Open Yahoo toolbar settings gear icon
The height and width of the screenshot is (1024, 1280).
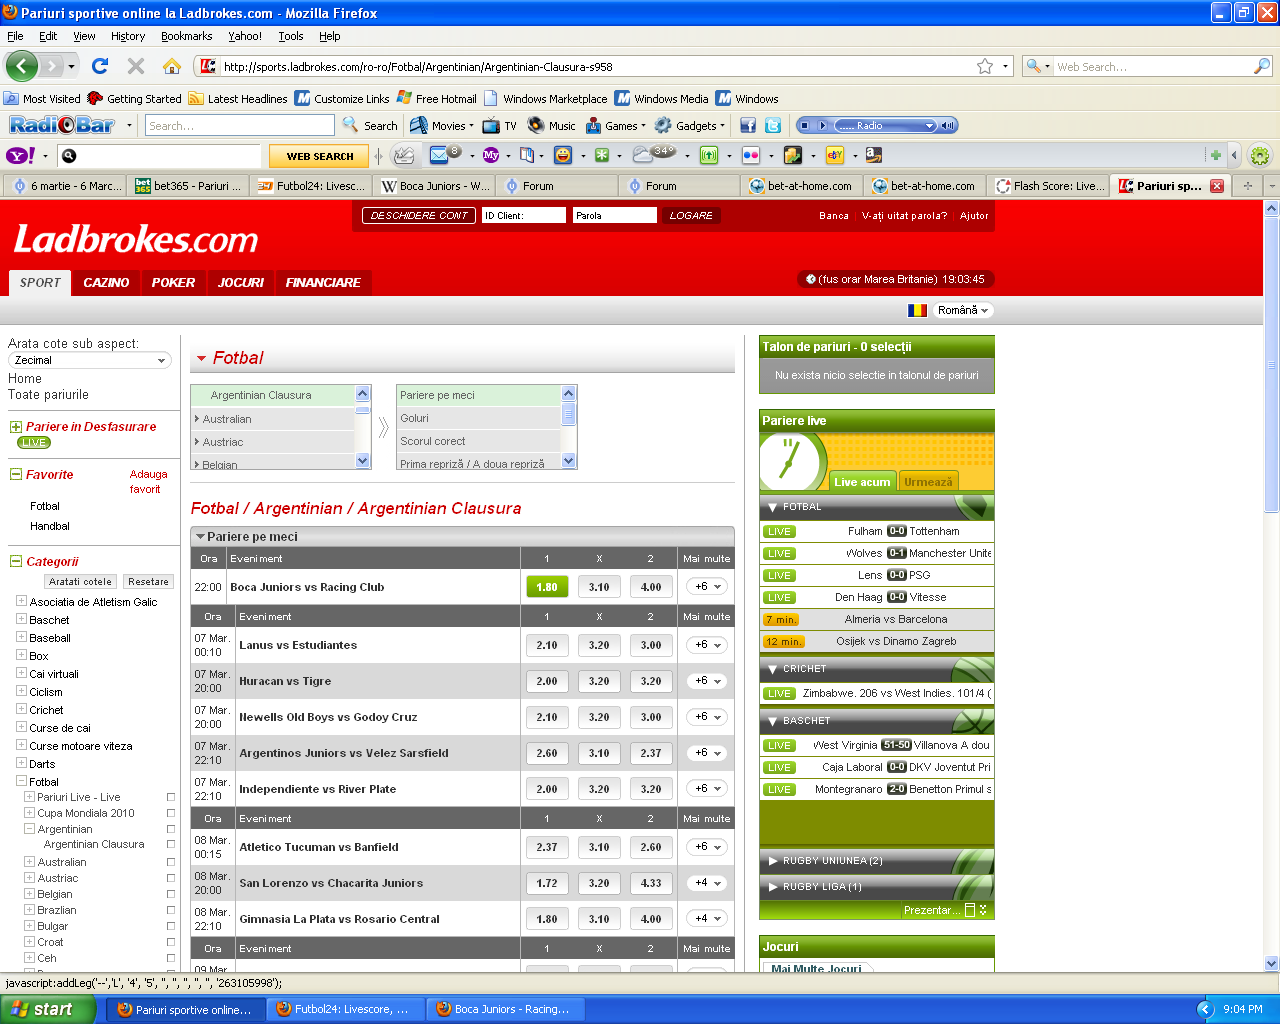coord(1260,156)
